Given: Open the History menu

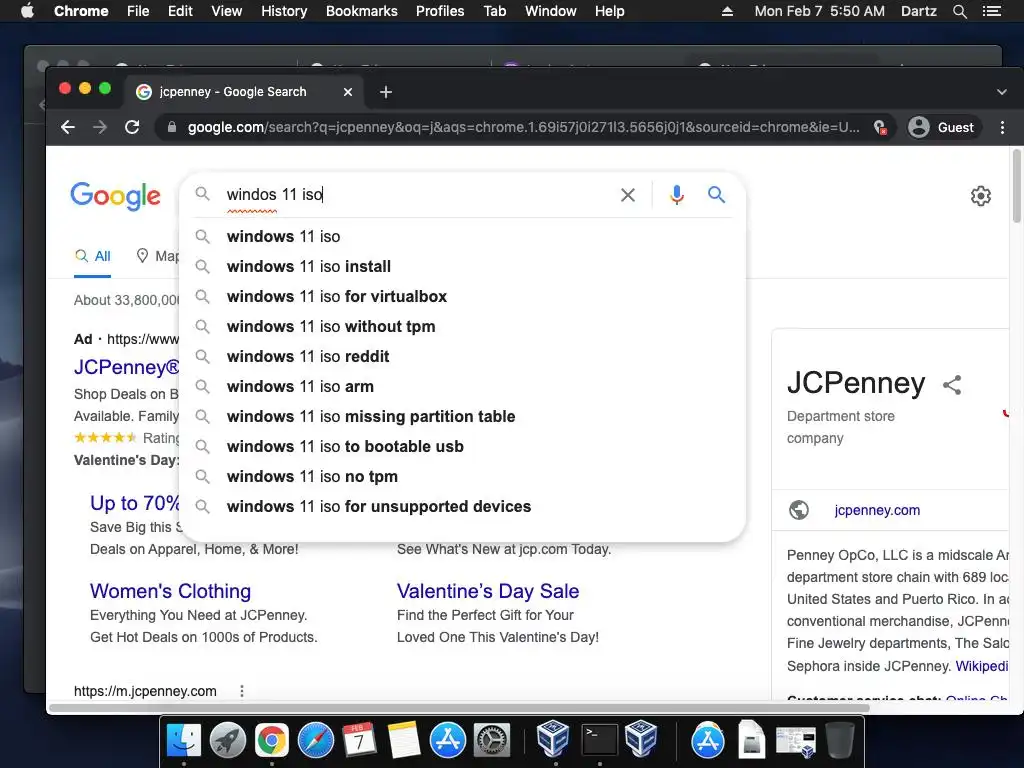Looking at the screenshot, I should [x=284, y=11].
